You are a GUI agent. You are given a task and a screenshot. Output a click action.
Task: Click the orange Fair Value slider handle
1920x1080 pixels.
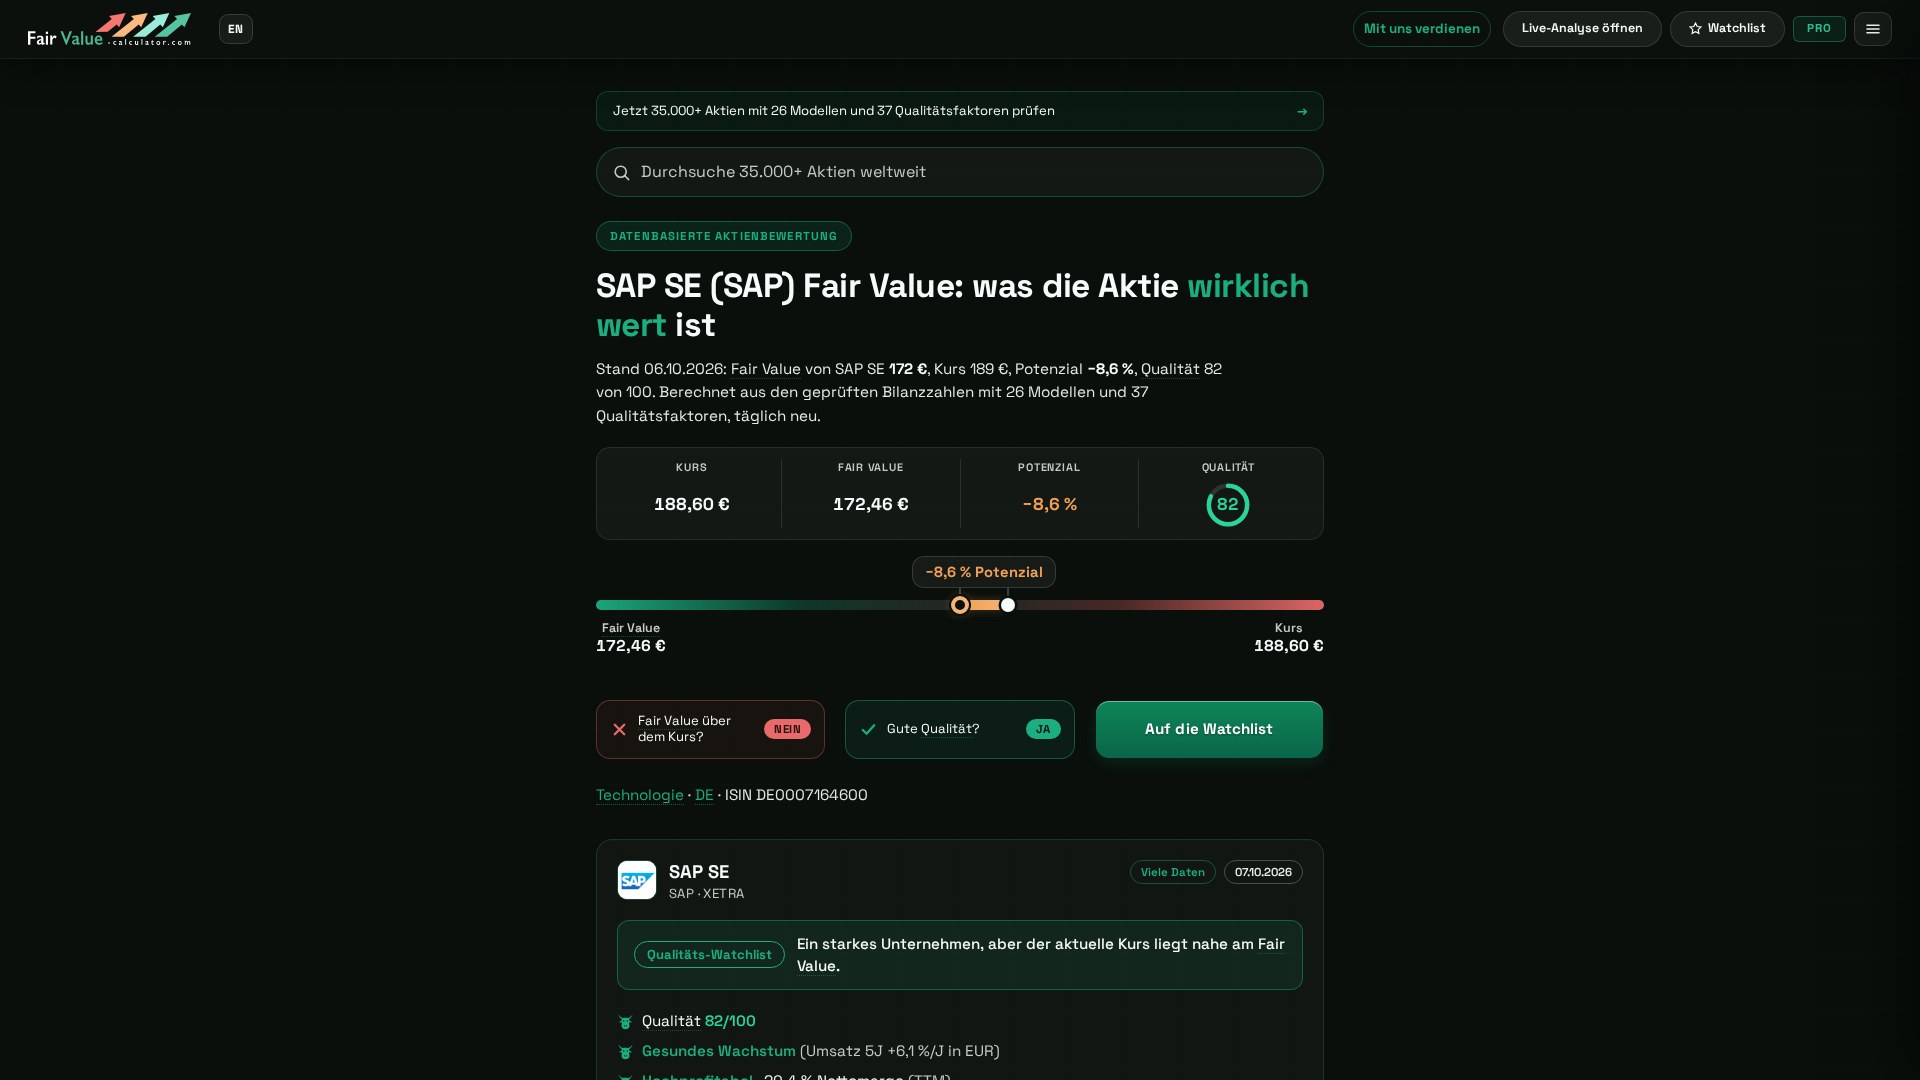(960, 605)
